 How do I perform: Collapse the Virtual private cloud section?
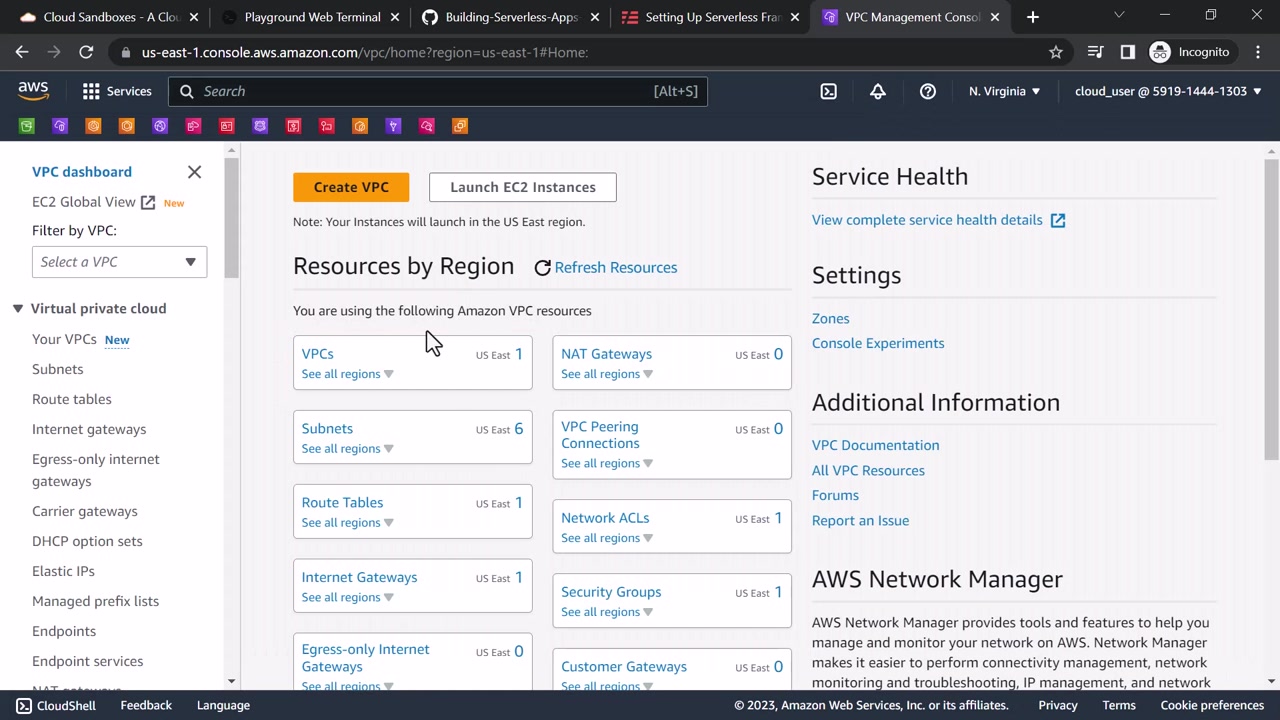tap(18, 309)
